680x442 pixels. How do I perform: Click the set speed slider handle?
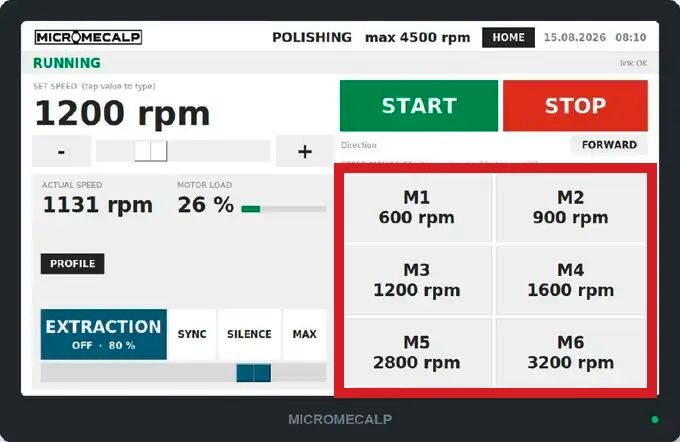[150, 151]
